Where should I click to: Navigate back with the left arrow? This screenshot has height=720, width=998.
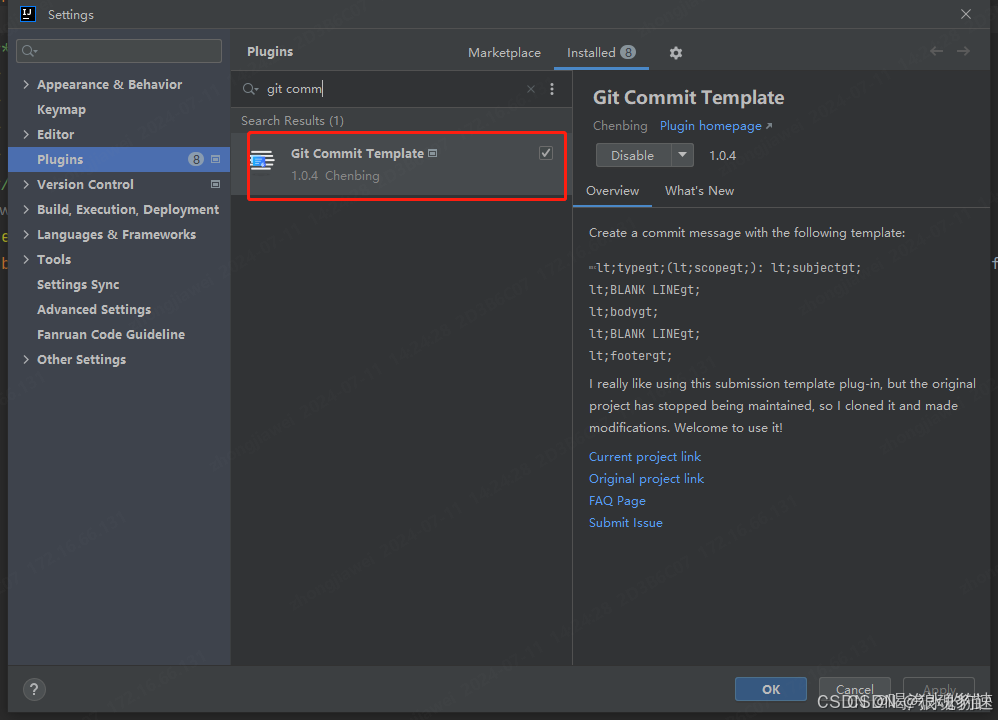coord(936,51)
